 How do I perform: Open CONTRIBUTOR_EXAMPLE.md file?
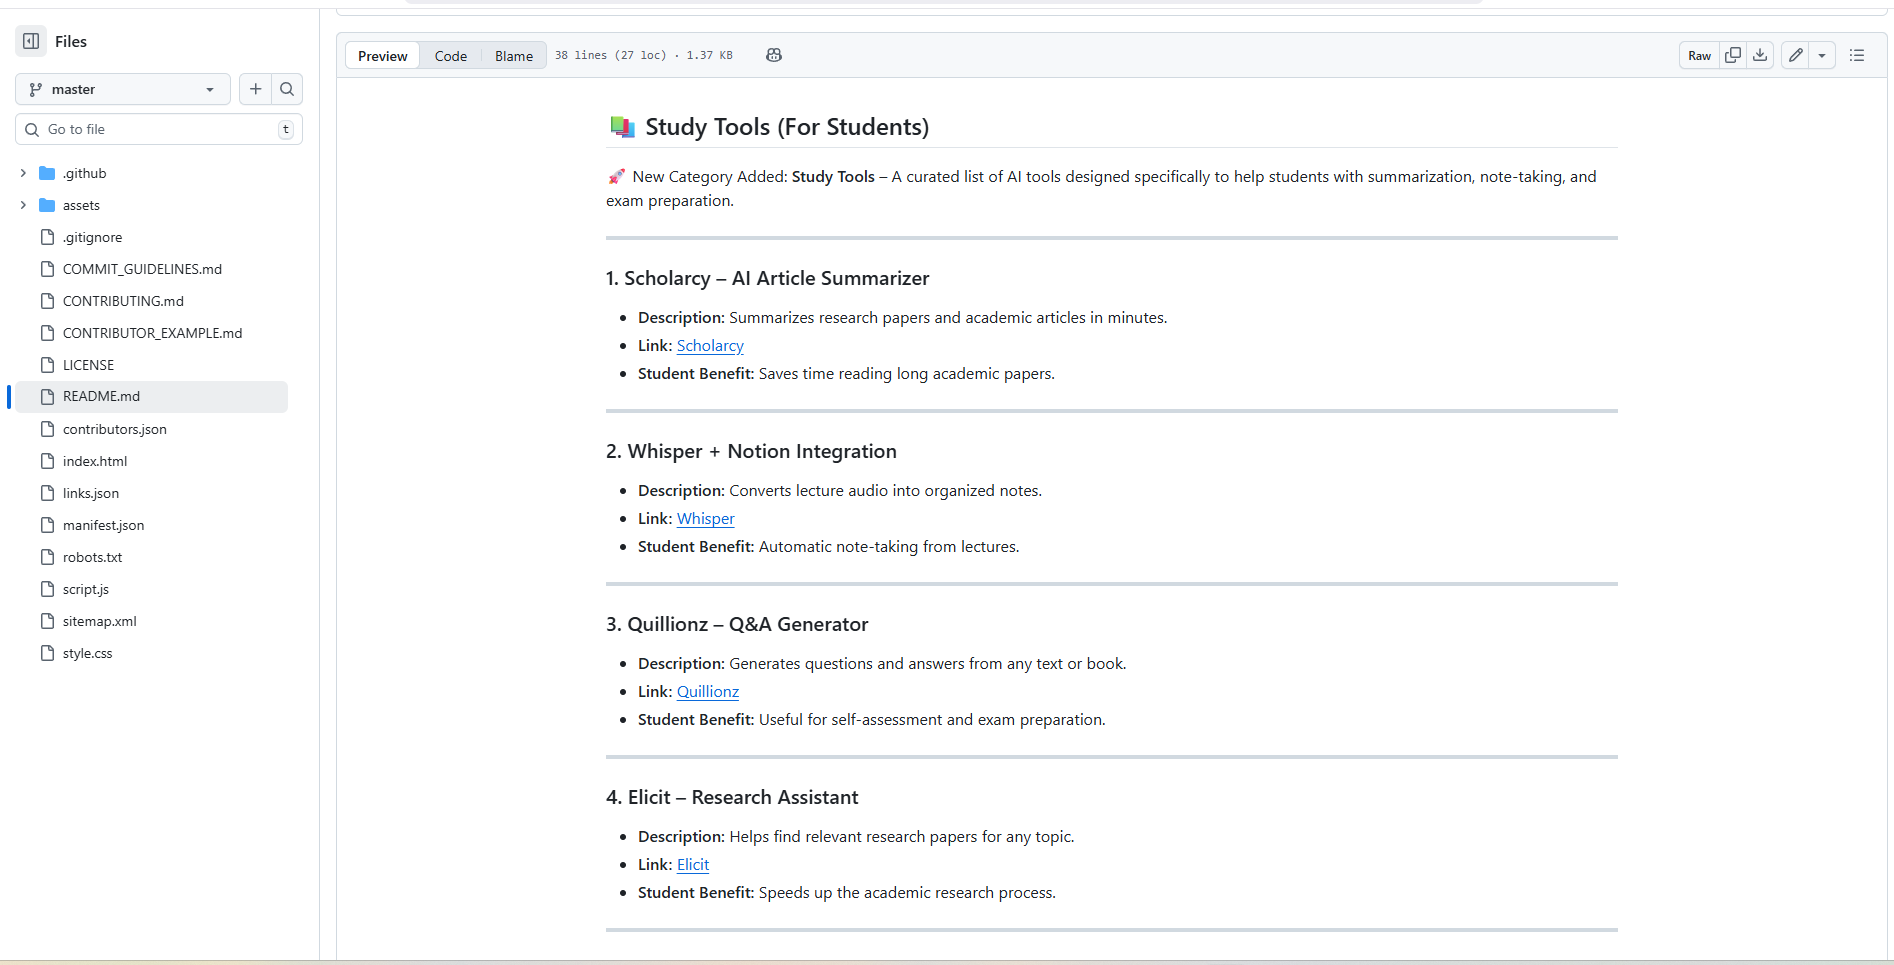(x=152, y=333)
